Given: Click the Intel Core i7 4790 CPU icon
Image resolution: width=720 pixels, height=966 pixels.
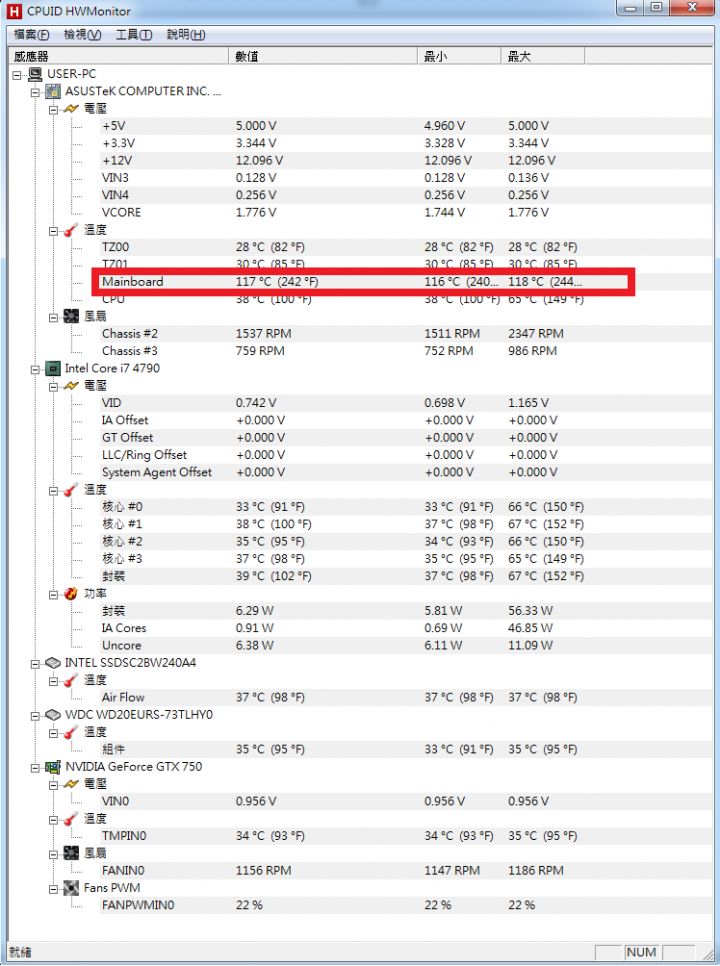Looking at the screenshot, I should [x=53, y=368].
